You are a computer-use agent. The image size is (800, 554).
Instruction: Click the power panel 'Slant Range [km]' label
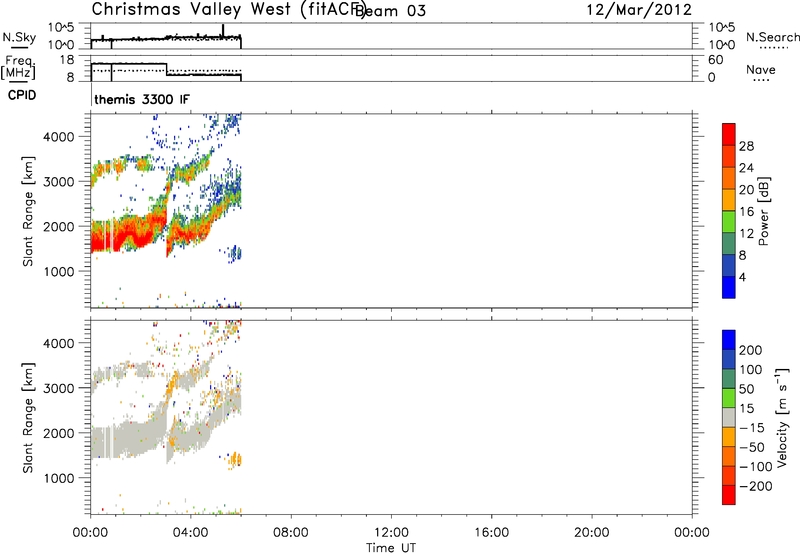click(x=27, y=211)
